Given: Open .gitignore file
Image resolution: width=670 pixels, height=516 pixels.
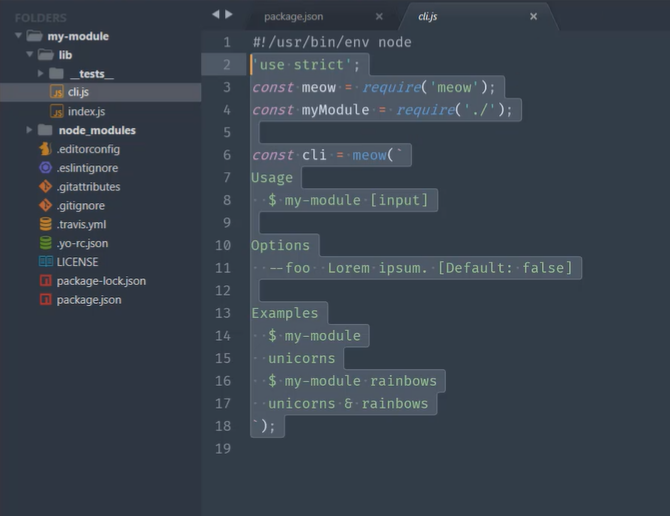Looking at the screenshot, I should 81,205.
